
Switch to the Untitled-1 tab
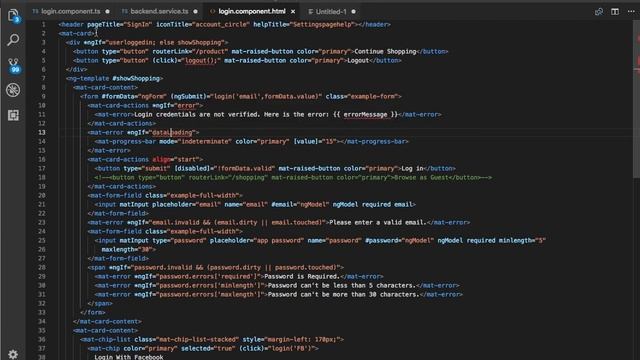pos(331,11)
